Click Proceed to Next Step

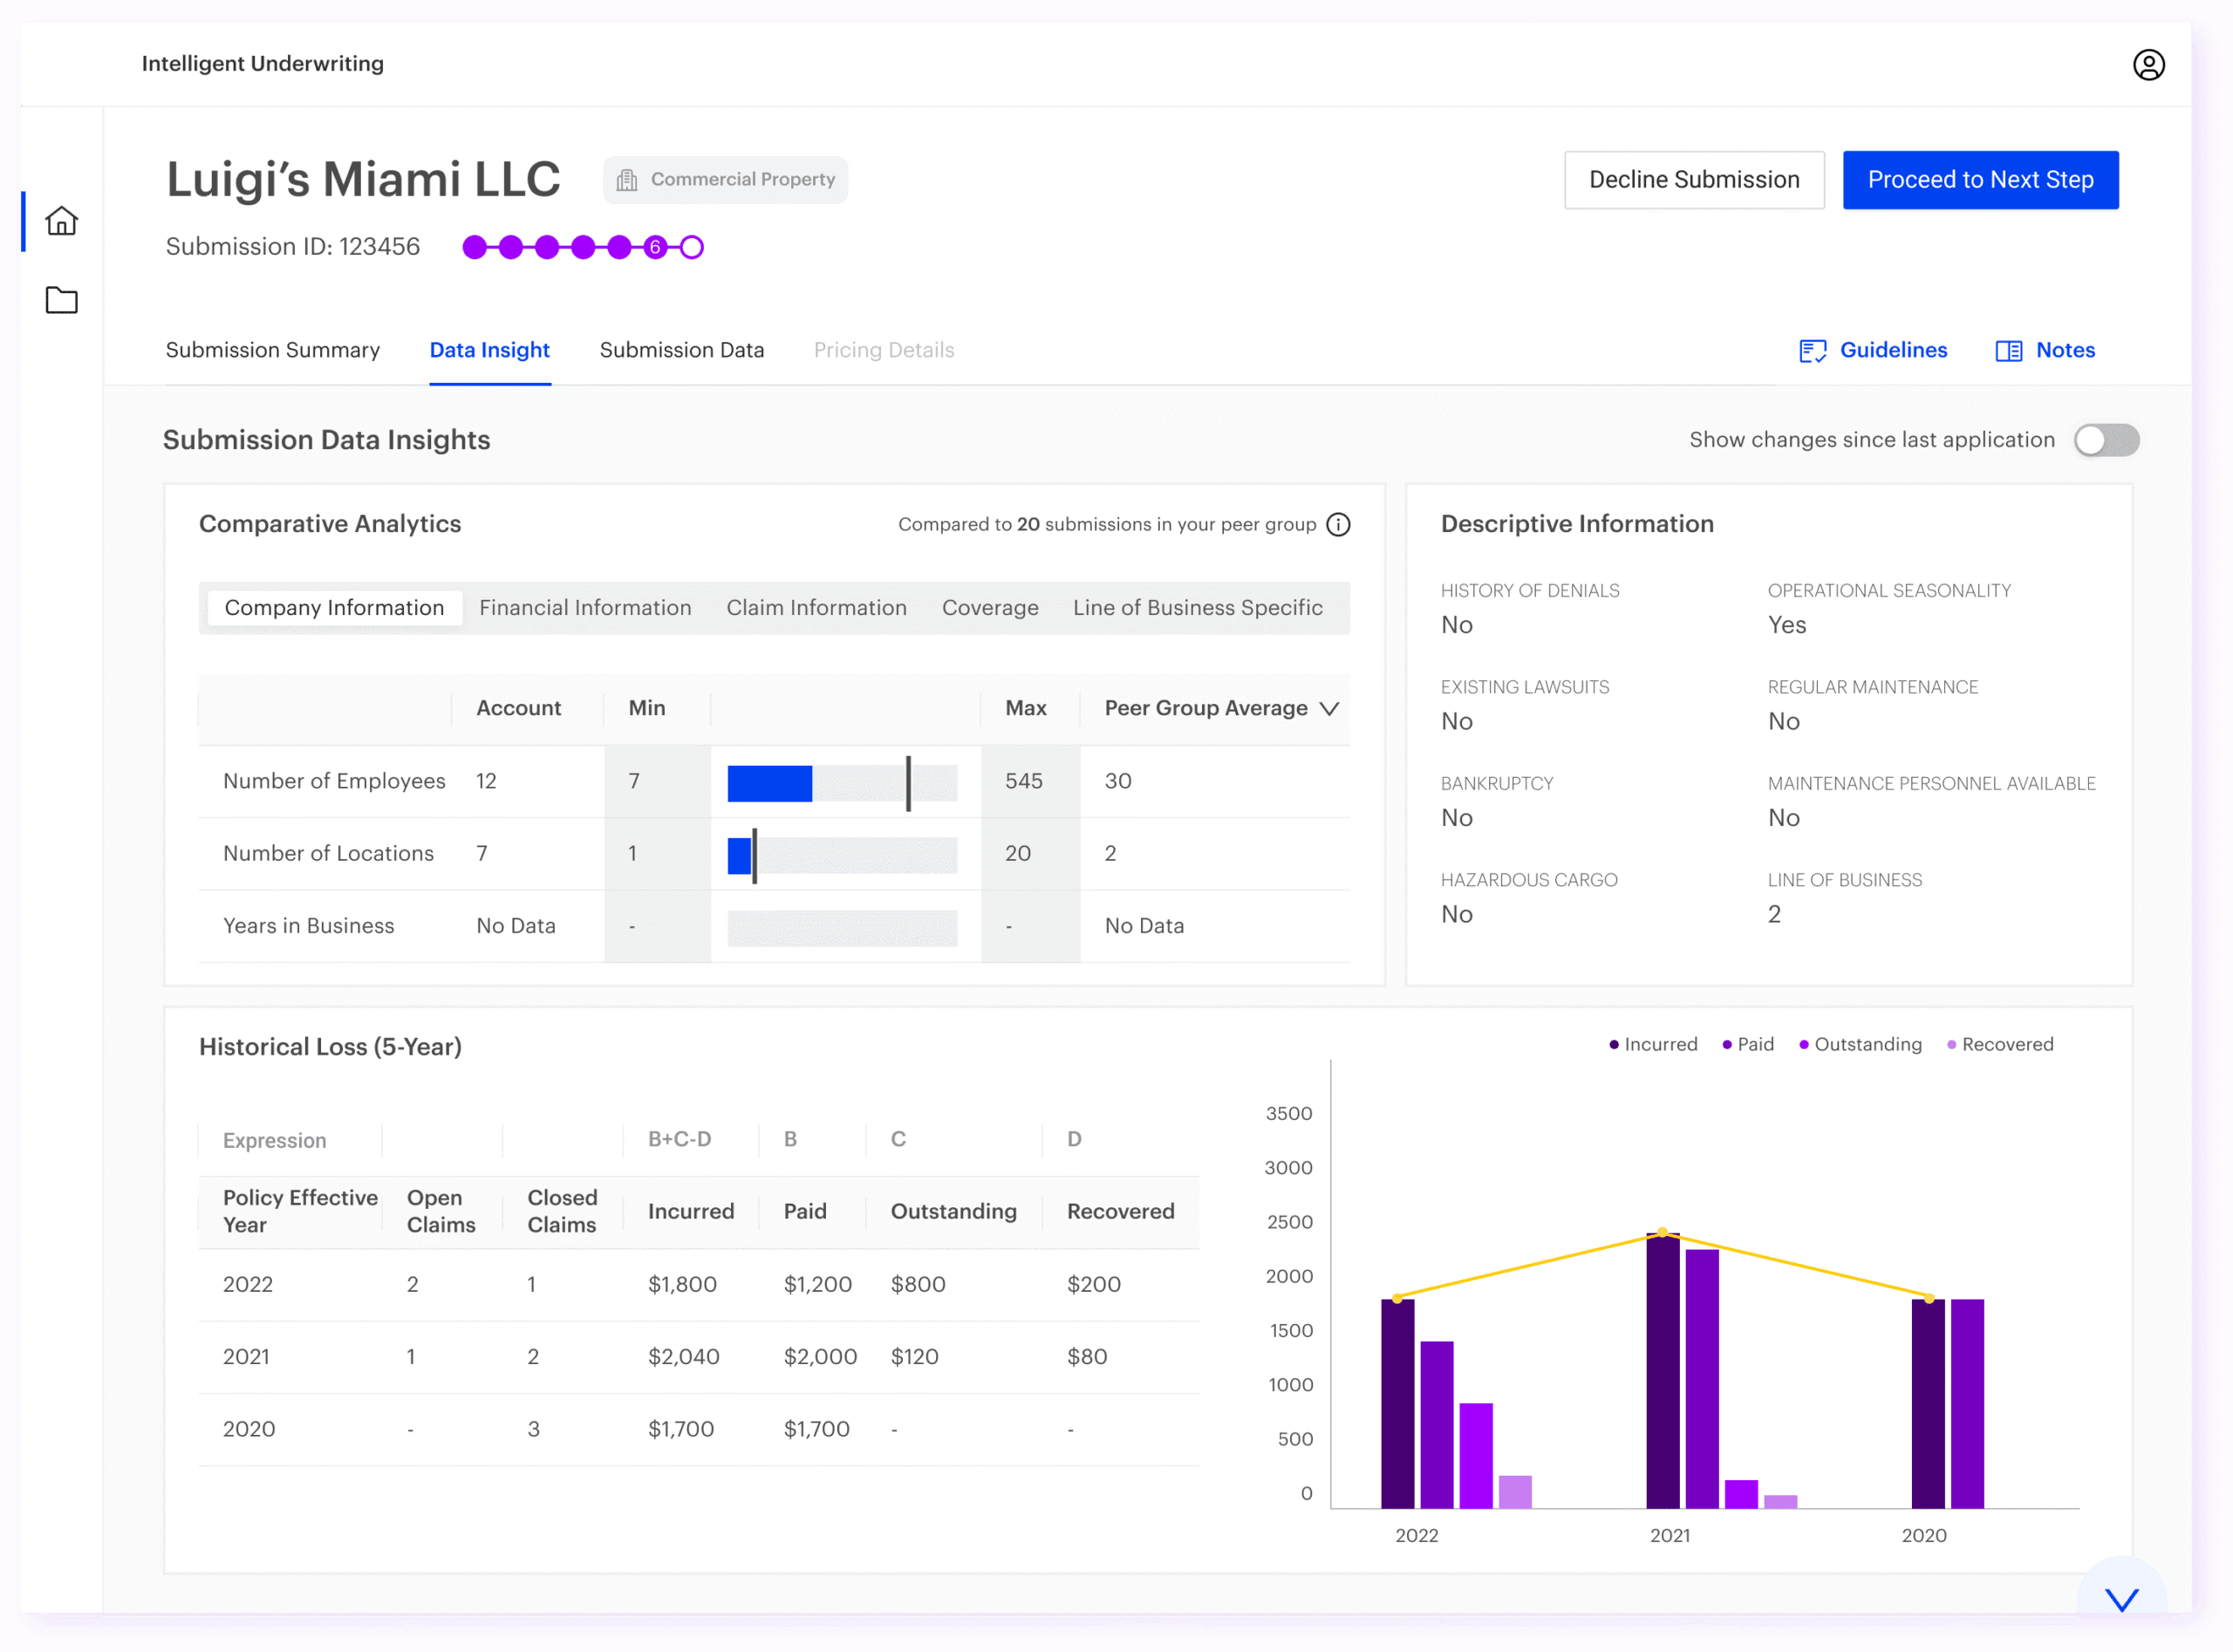click(x=1981, y=179)
